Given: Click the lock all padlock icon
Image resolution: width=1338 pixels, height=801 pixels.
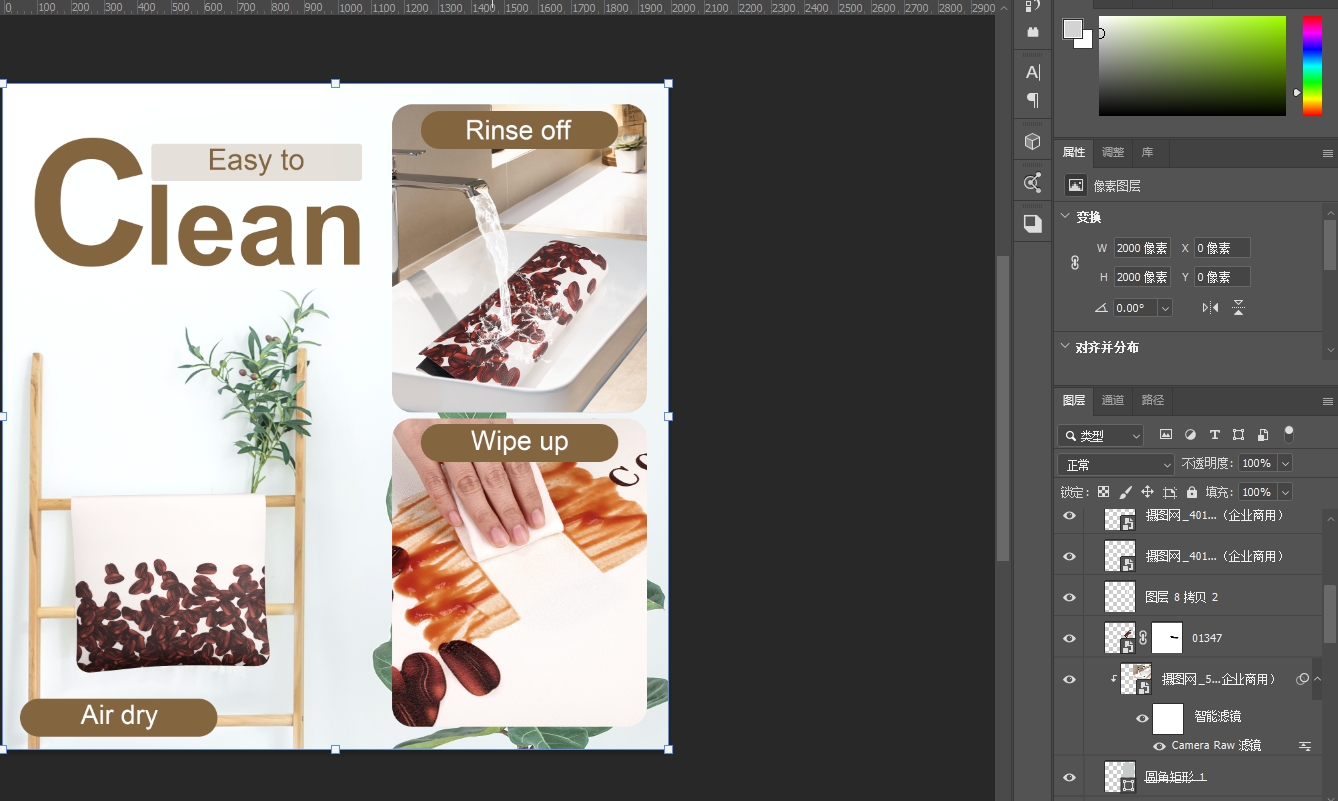Looking at the screenshot, I should tap(1191, 492).
